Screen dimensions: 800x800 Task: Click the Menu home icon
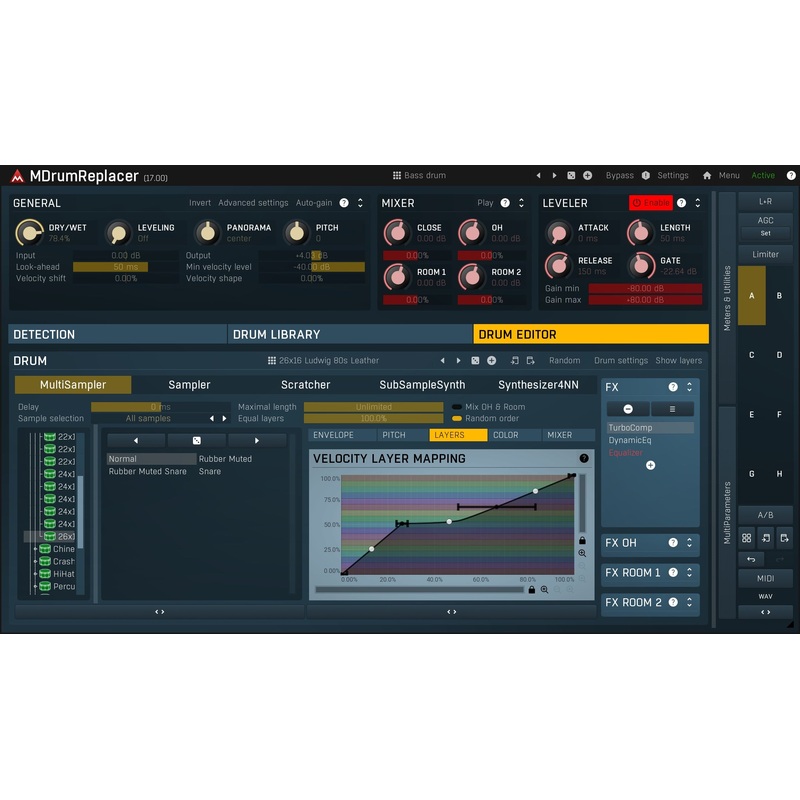click(x=707, y=176)
